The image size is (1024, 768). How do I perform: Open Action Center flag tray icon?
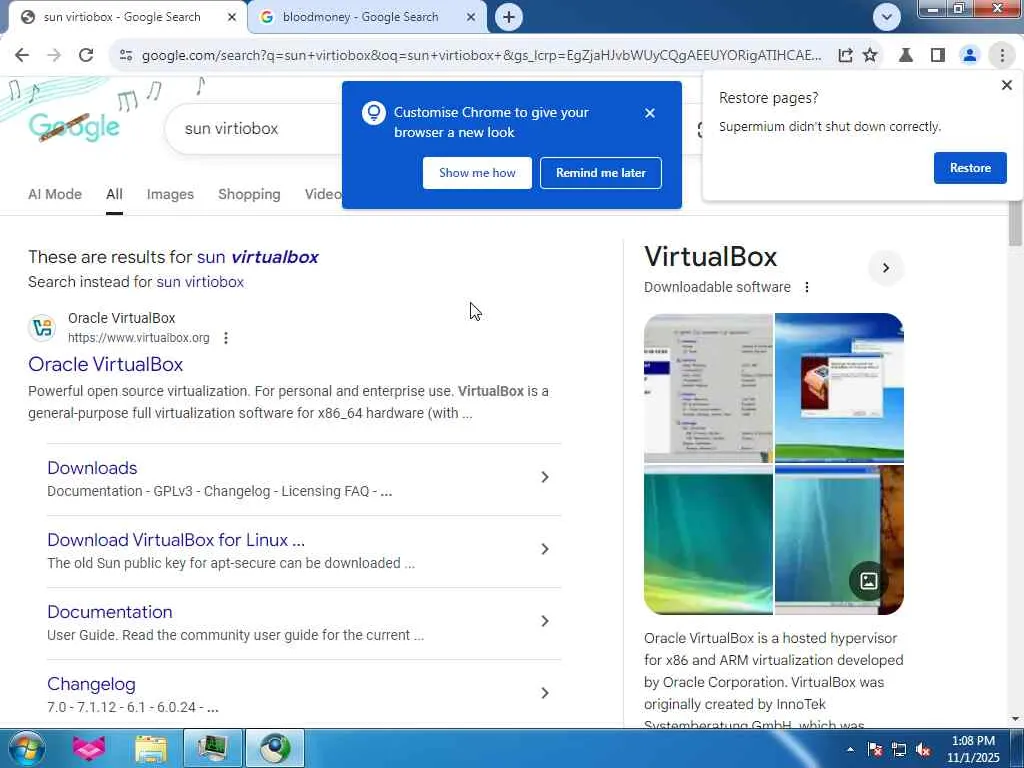874,750
